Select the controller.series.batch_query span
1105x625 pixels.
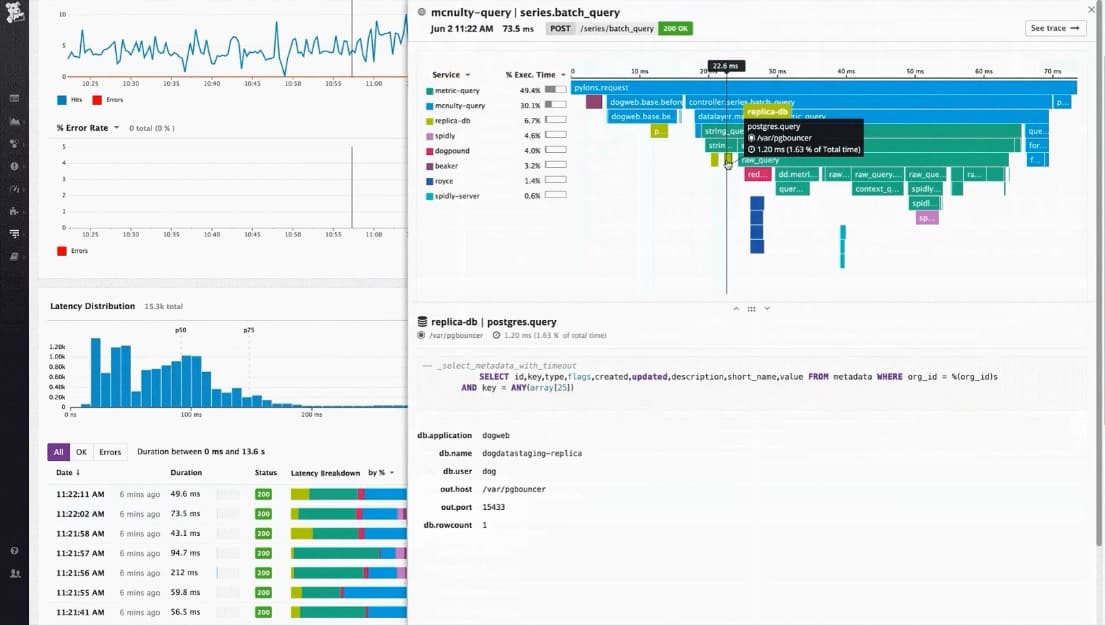click(x=868, y=102)
